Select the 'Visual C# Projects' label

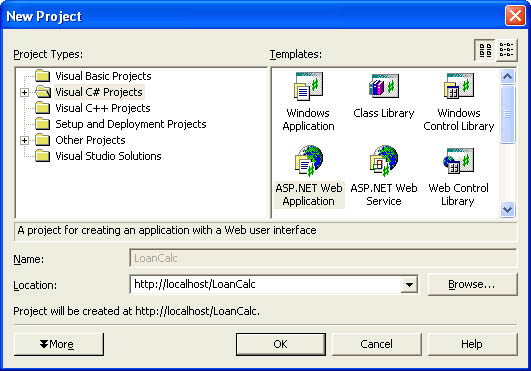pyautogui.click(x=99, y=92)
